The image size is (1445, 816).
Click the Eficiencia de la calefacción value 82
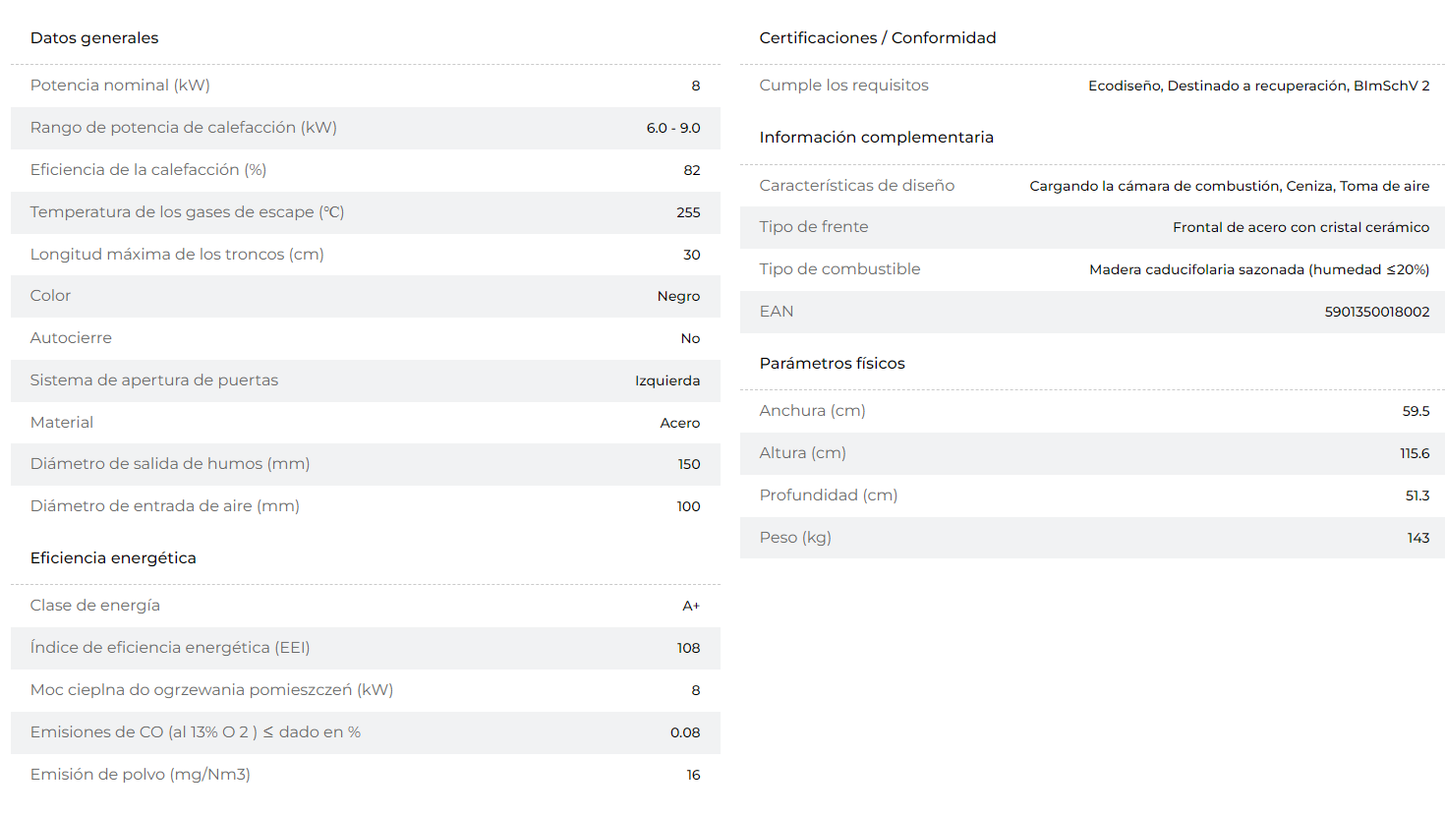[x=692, y=170]
